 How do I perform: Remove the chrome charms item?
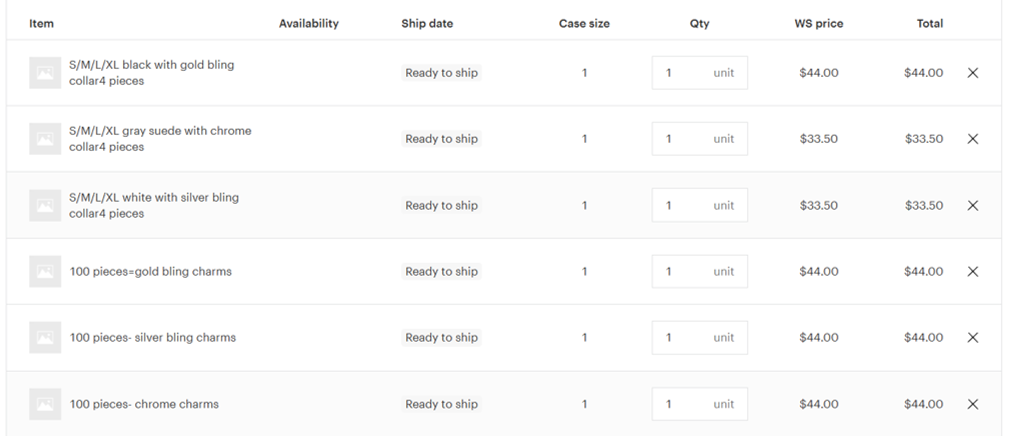973,405
